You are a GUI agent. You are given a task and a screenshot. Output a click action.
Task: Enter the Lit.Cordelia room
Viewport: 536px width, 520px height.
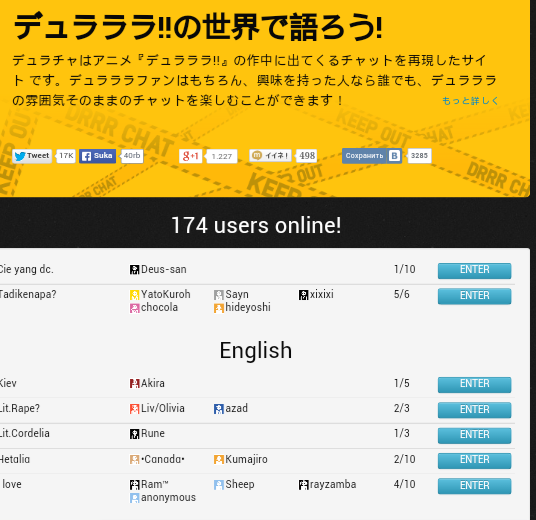tap(474, 435)
